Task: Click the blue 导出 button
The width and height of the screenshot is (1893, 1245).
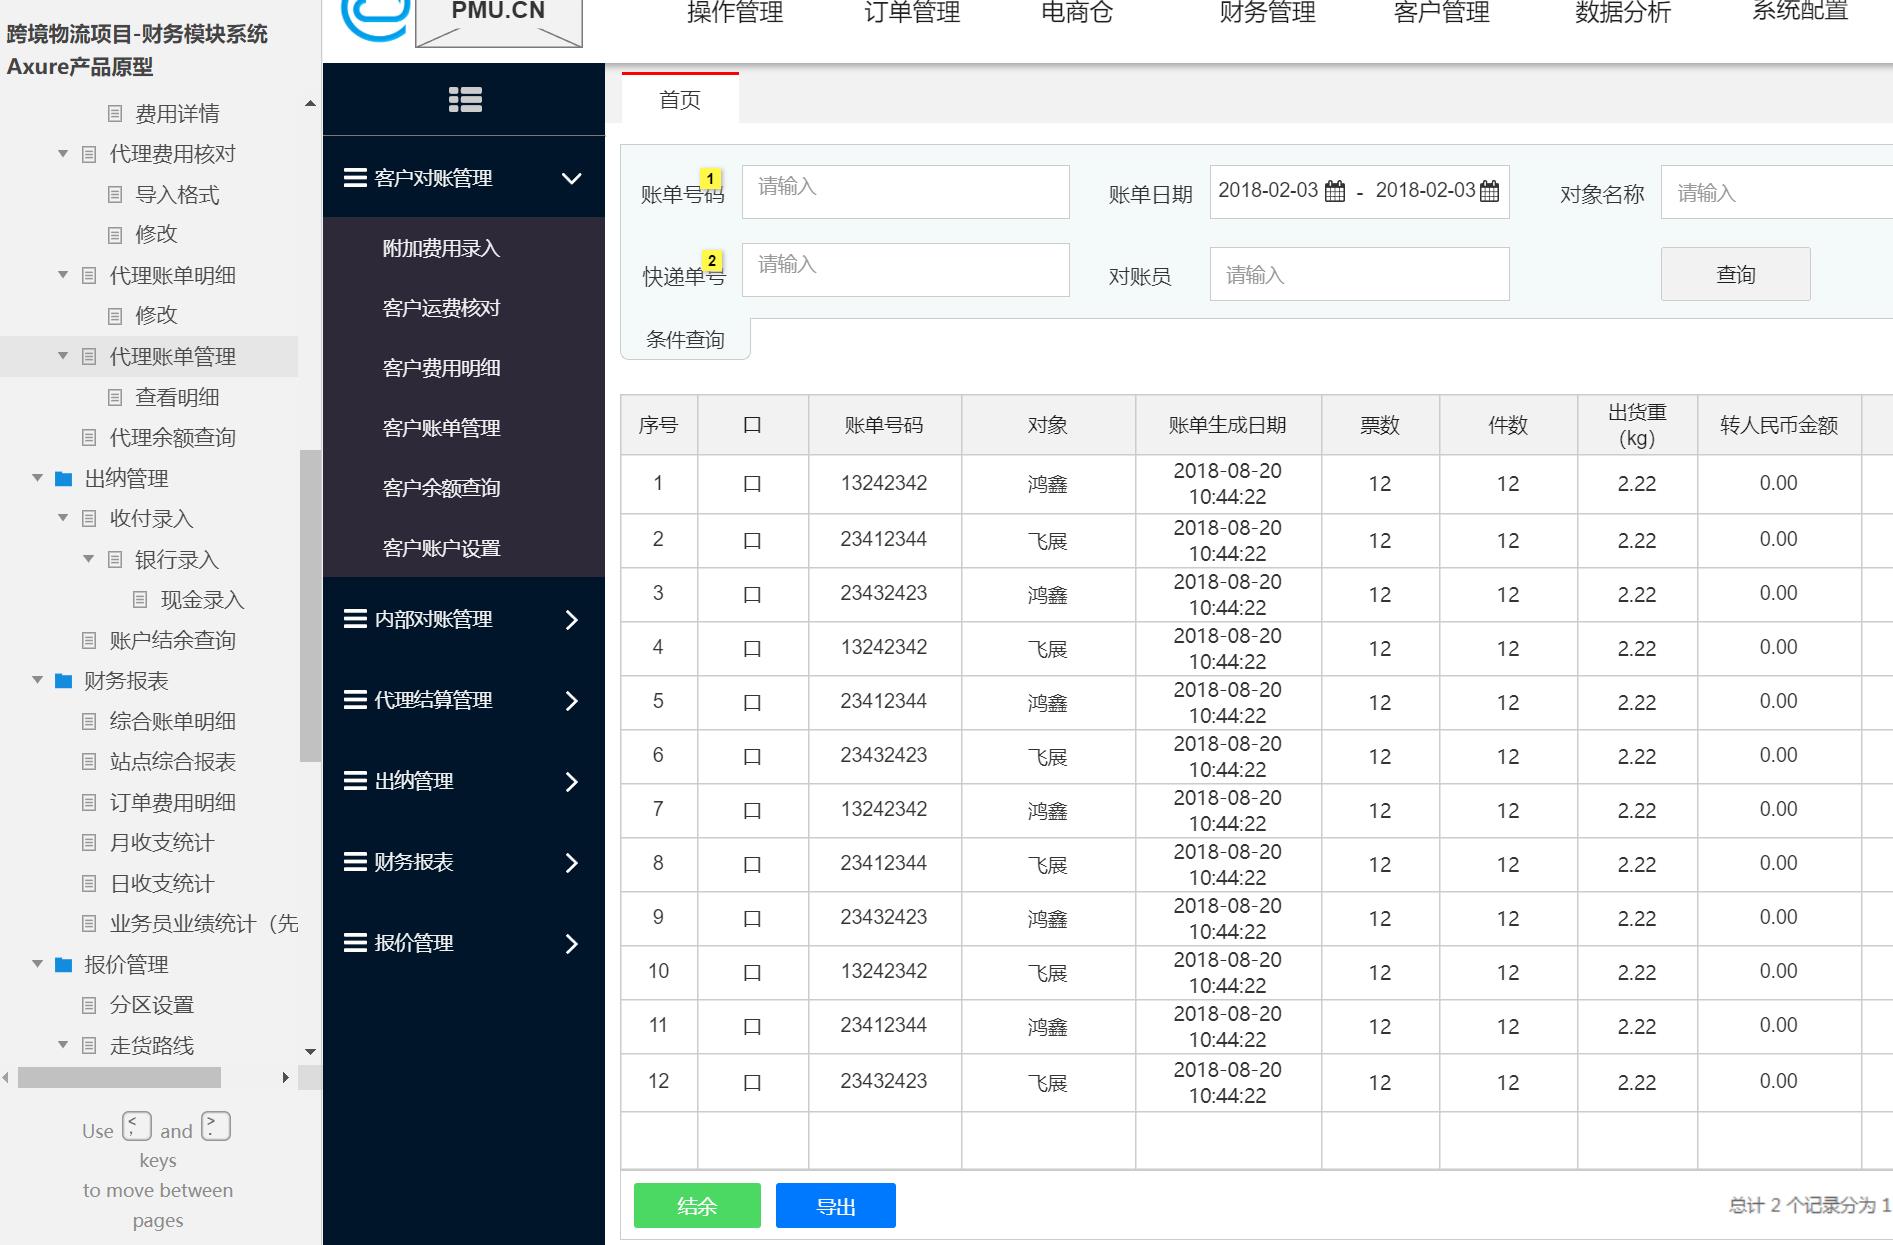Action: 836,1206
